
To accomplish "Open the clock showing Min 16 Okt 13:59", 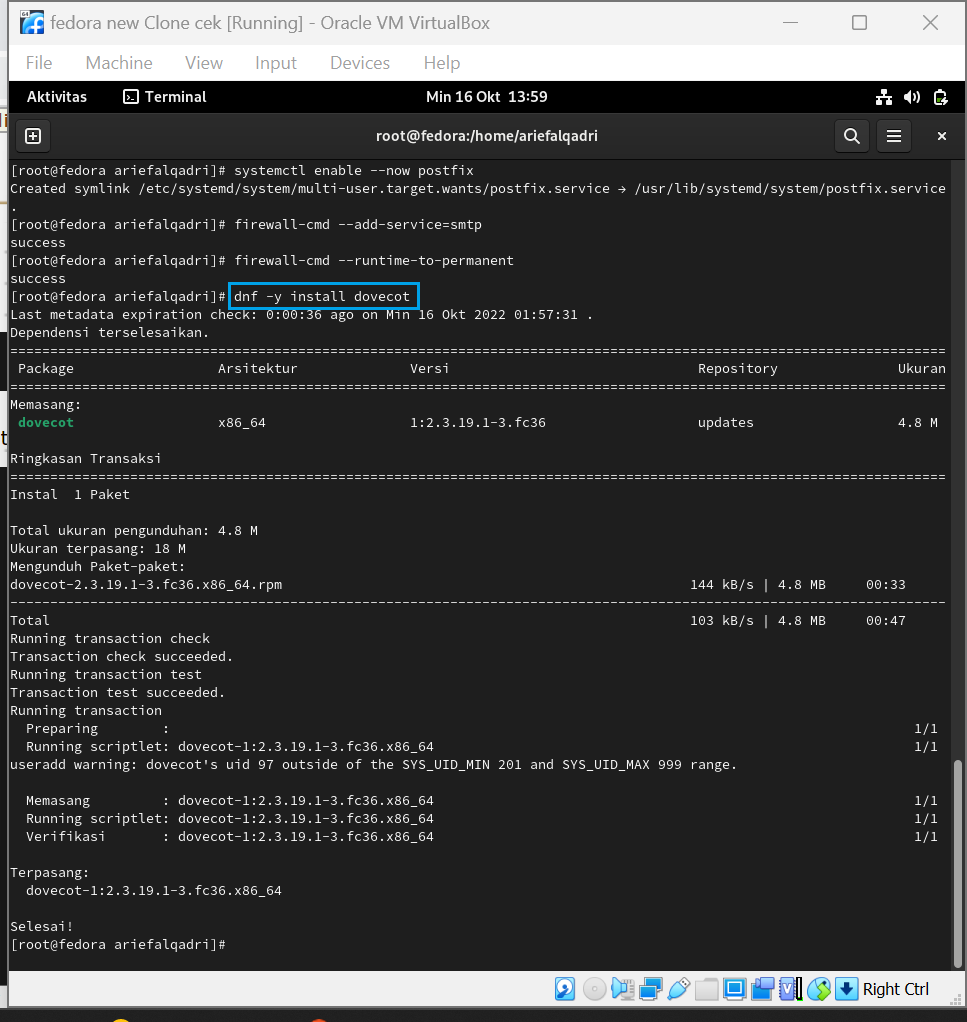I will point(487,97).
